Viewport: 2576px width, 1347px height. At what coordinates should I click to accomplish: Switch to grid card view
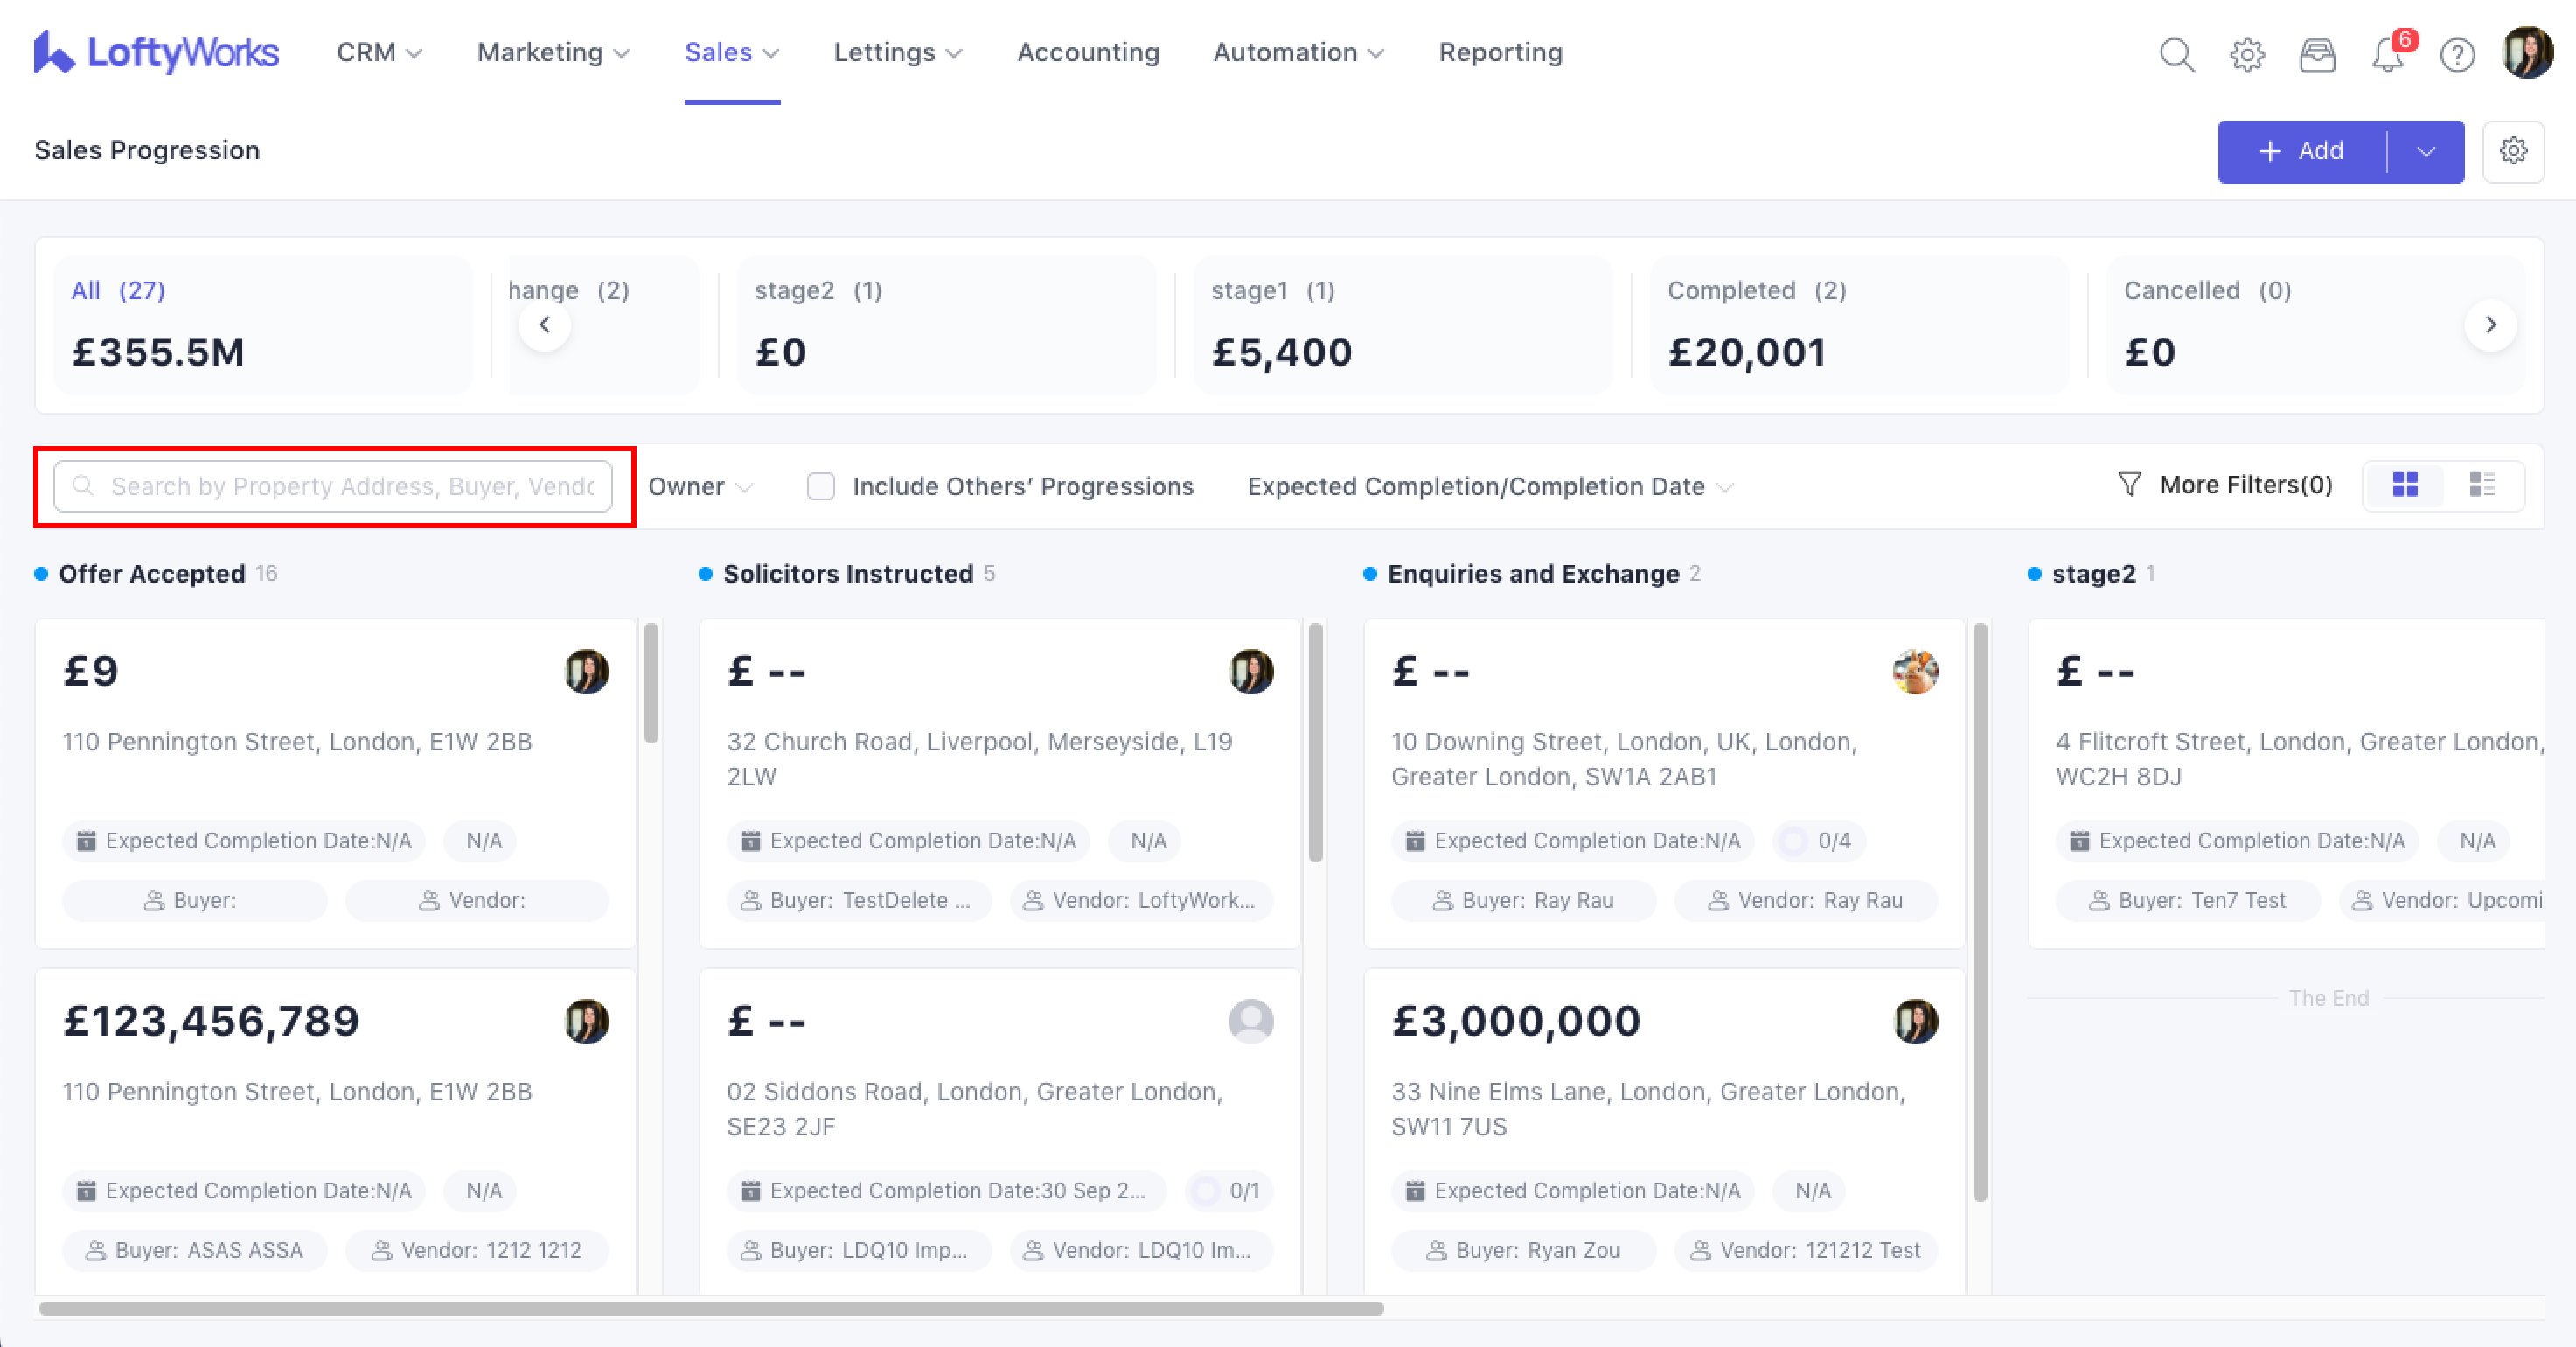click(2405, 485)
